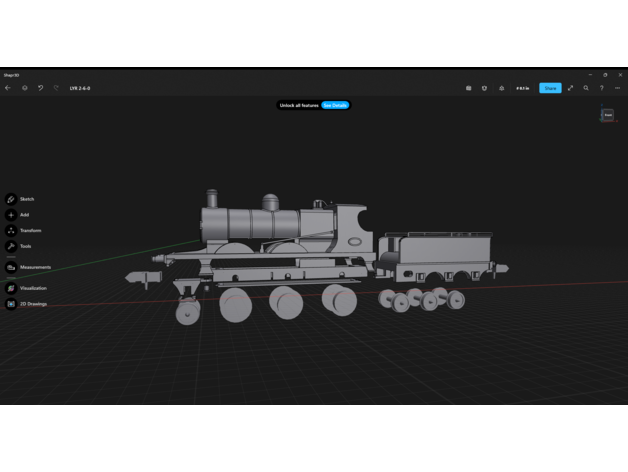Viewport: 628px width, 472px height.
Task: Select the Tools hammer icon
Action: tap(11, 246)
